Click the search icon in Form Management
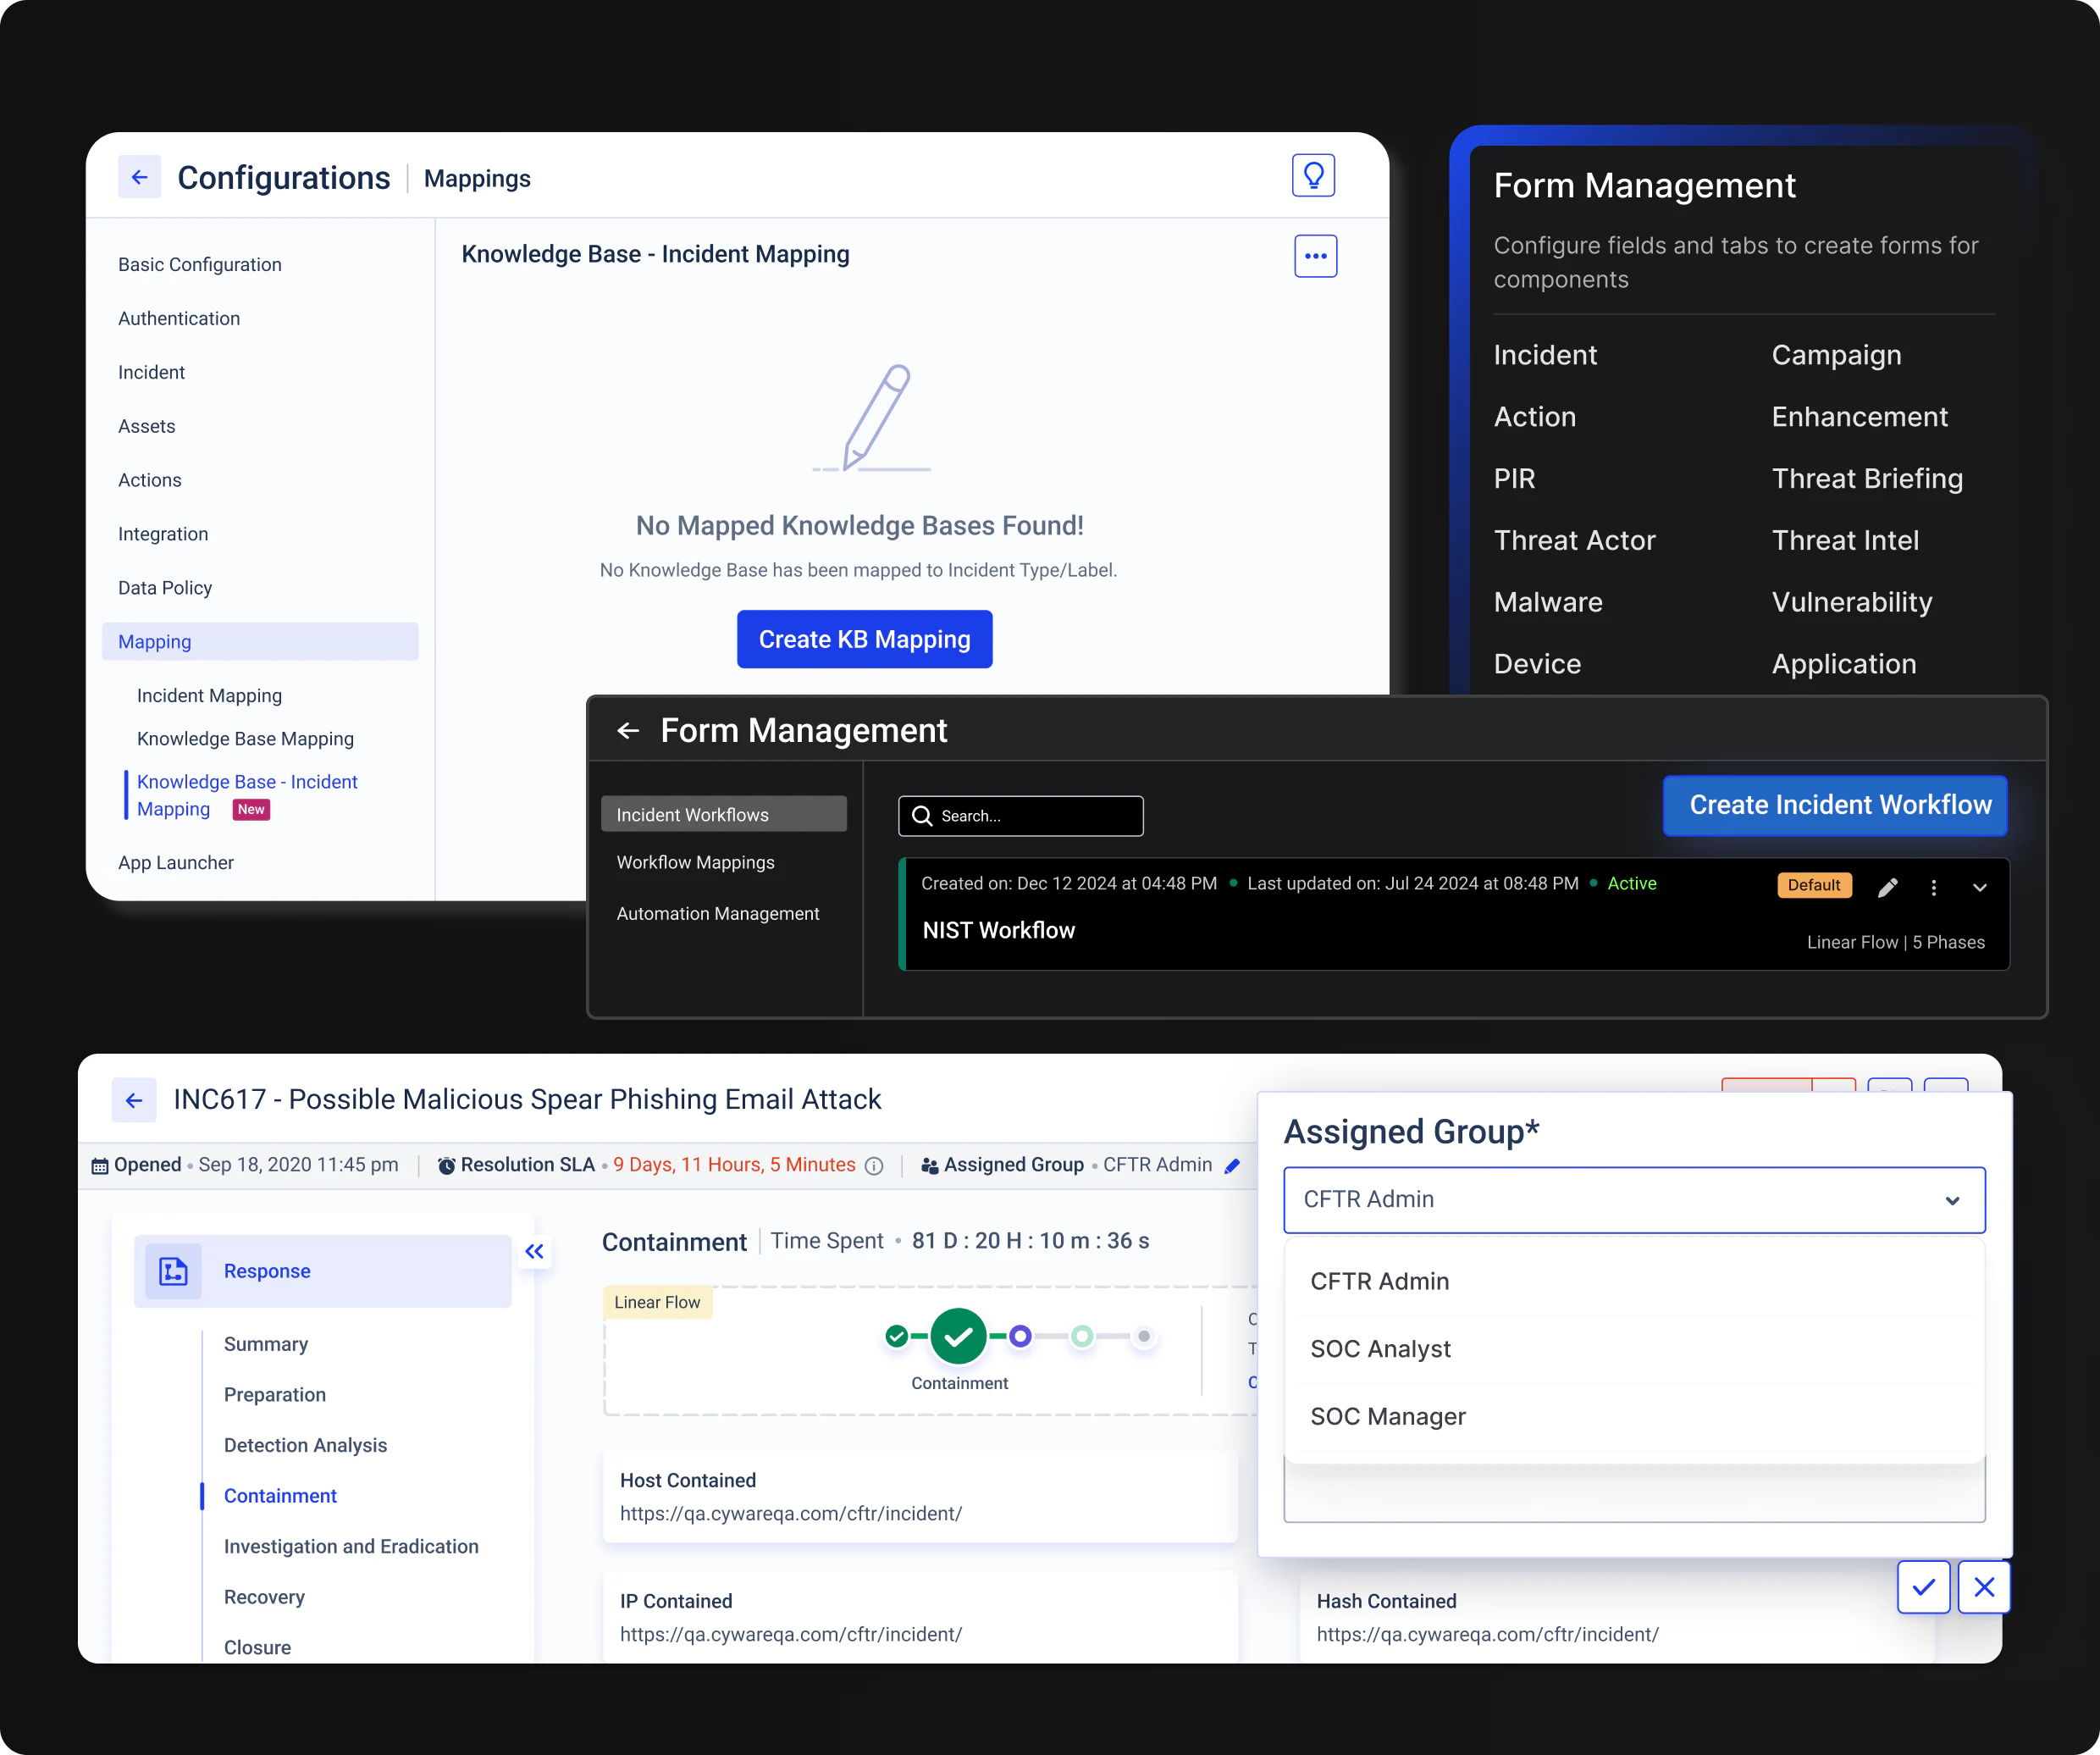This screenshot has width=2100, height=1755. [921, 816]
